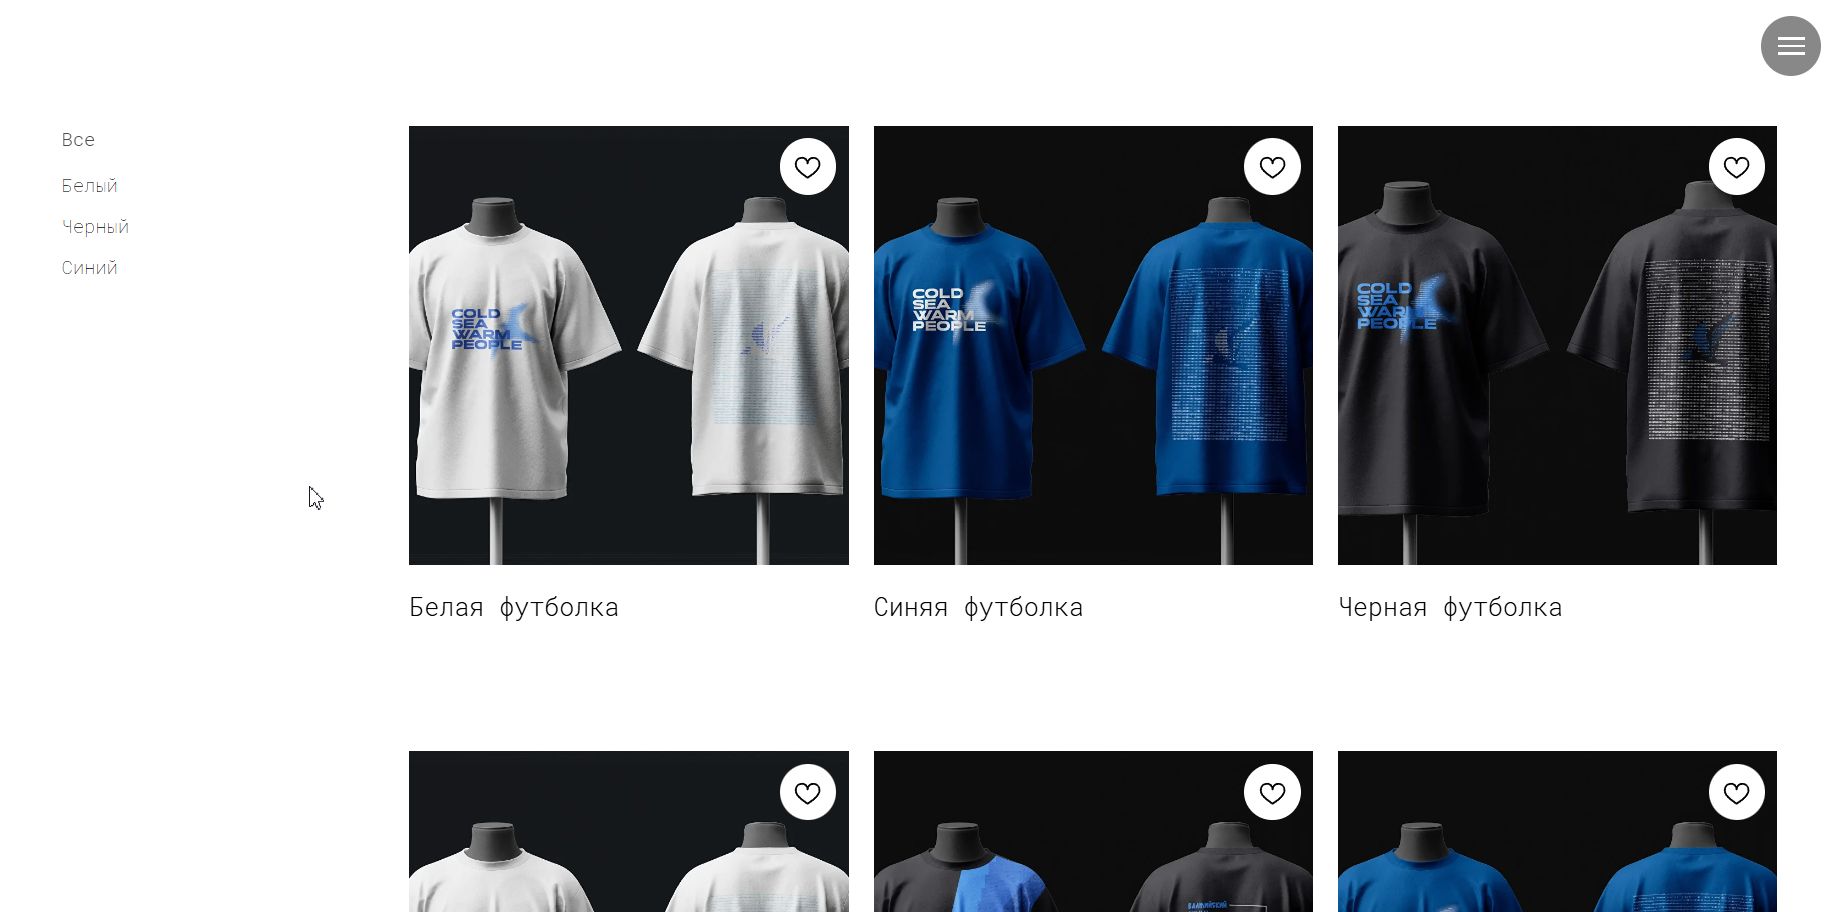Viewport: 1837px width, 912px height.
Task: Open the Белая футболка title link
Action: coord(513,607)
